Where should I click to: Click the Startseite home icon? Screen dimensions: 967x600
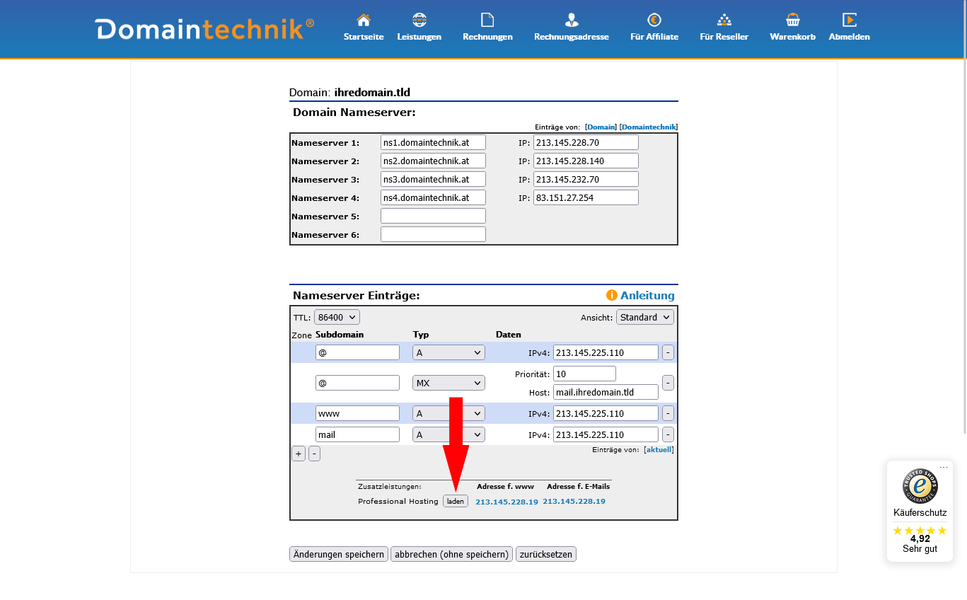point(362,20)
